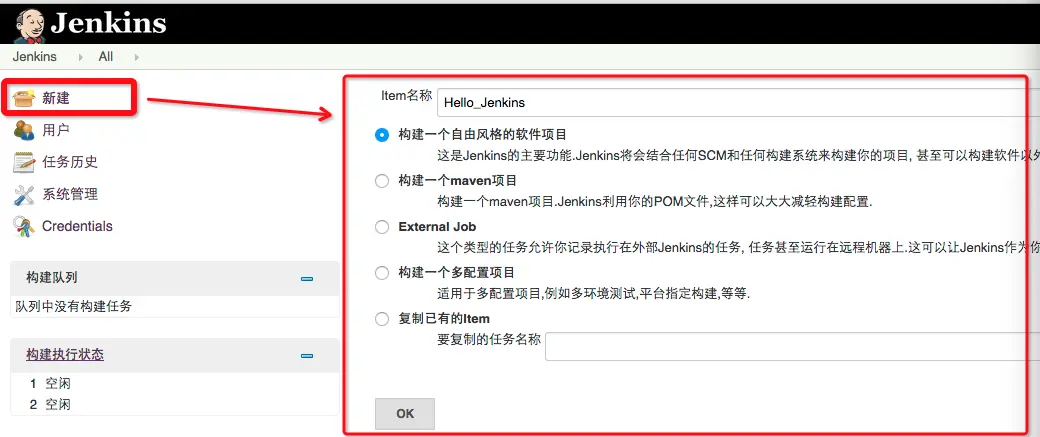The height and width of the screenshot is (437, 1040).
Task: Click the 任务历史 notepad icon
Action: click(24, 162)
